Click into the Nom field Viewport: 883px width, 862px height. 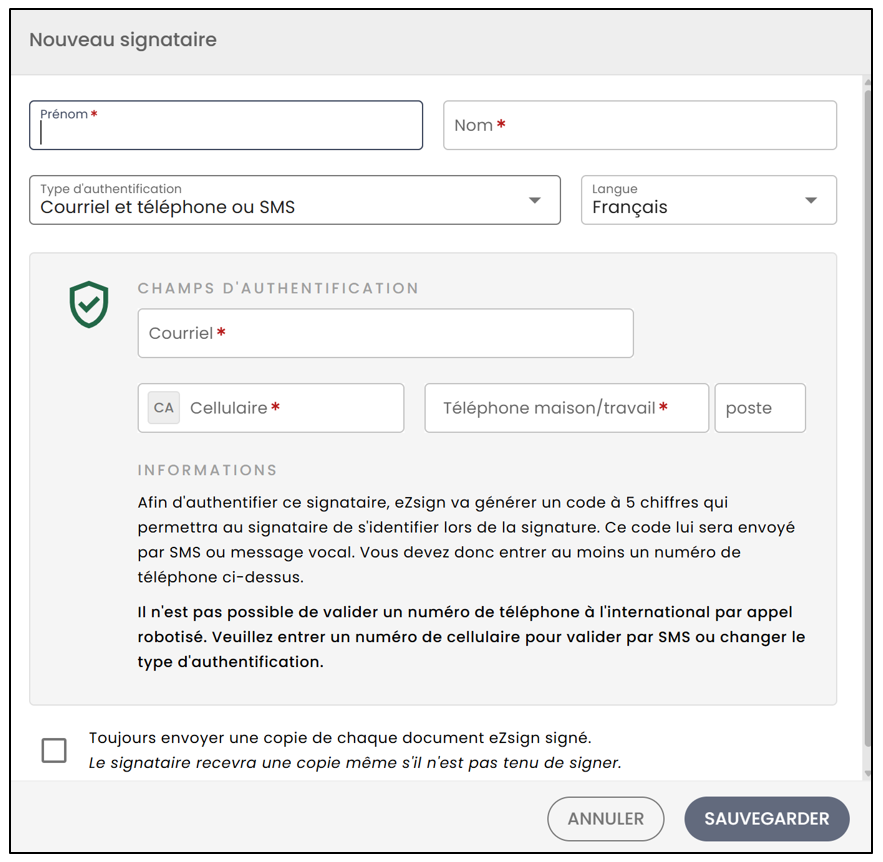tap(640, 125)
